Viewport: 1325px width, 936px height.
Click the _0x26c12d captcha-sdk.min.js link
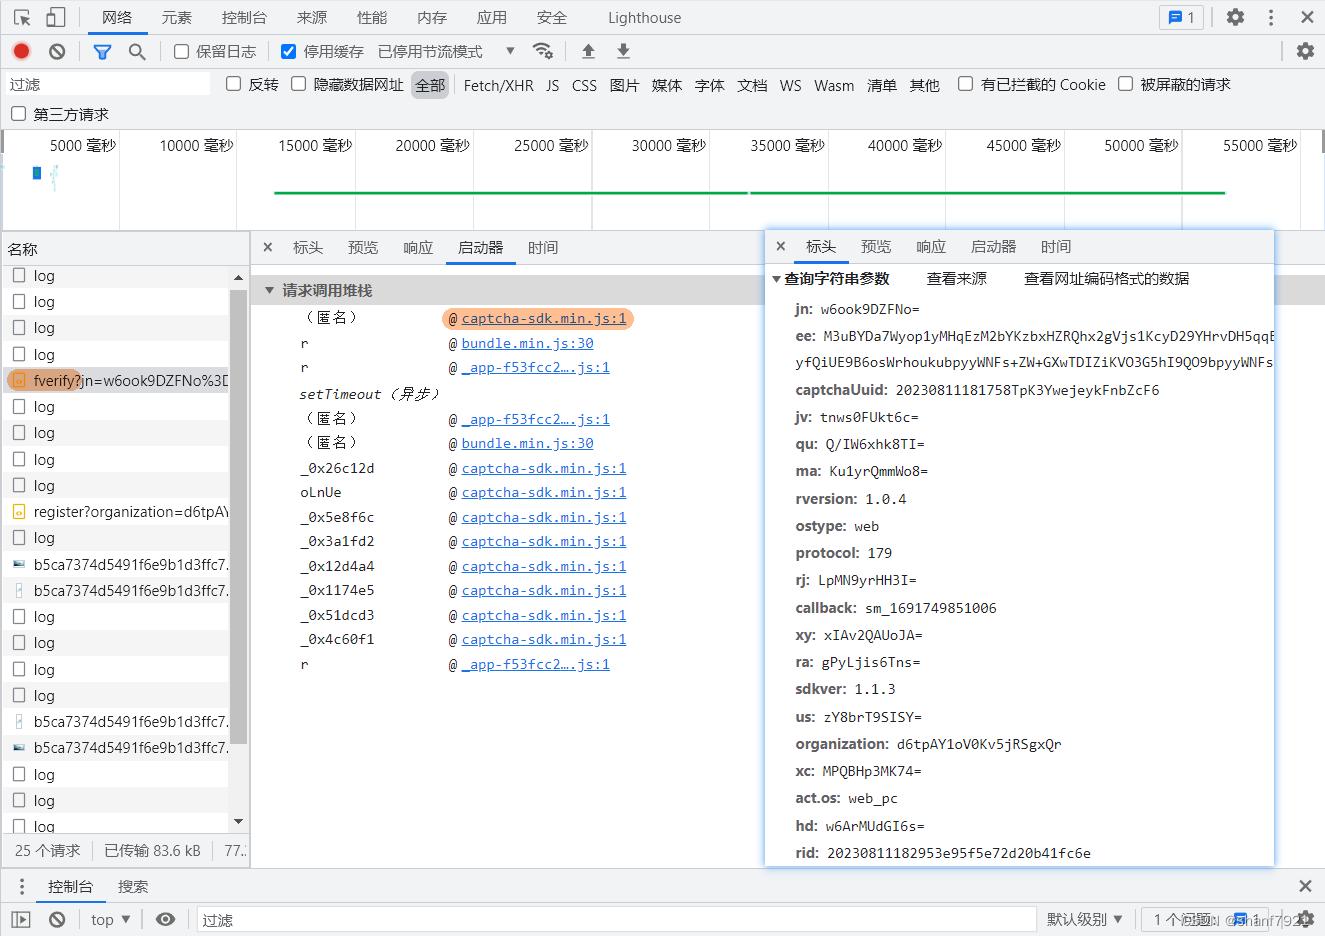544,468
